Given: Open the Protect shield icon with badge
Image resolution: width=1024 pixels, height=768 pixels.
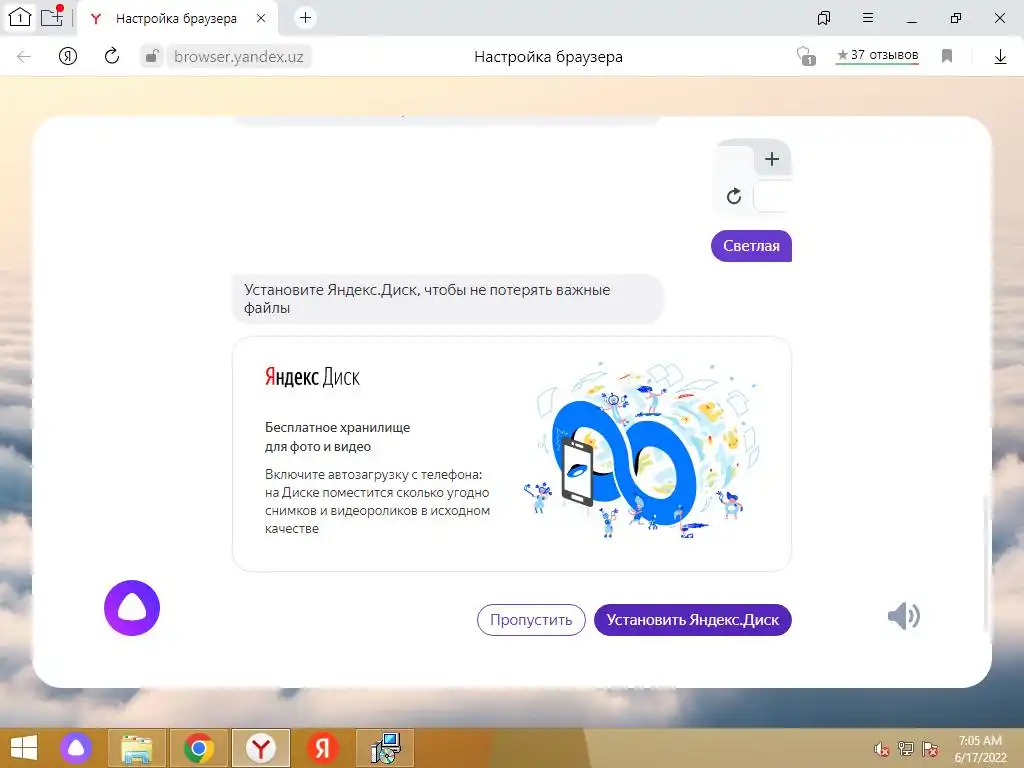Looking at the screenshot, I should click(806, 56).
